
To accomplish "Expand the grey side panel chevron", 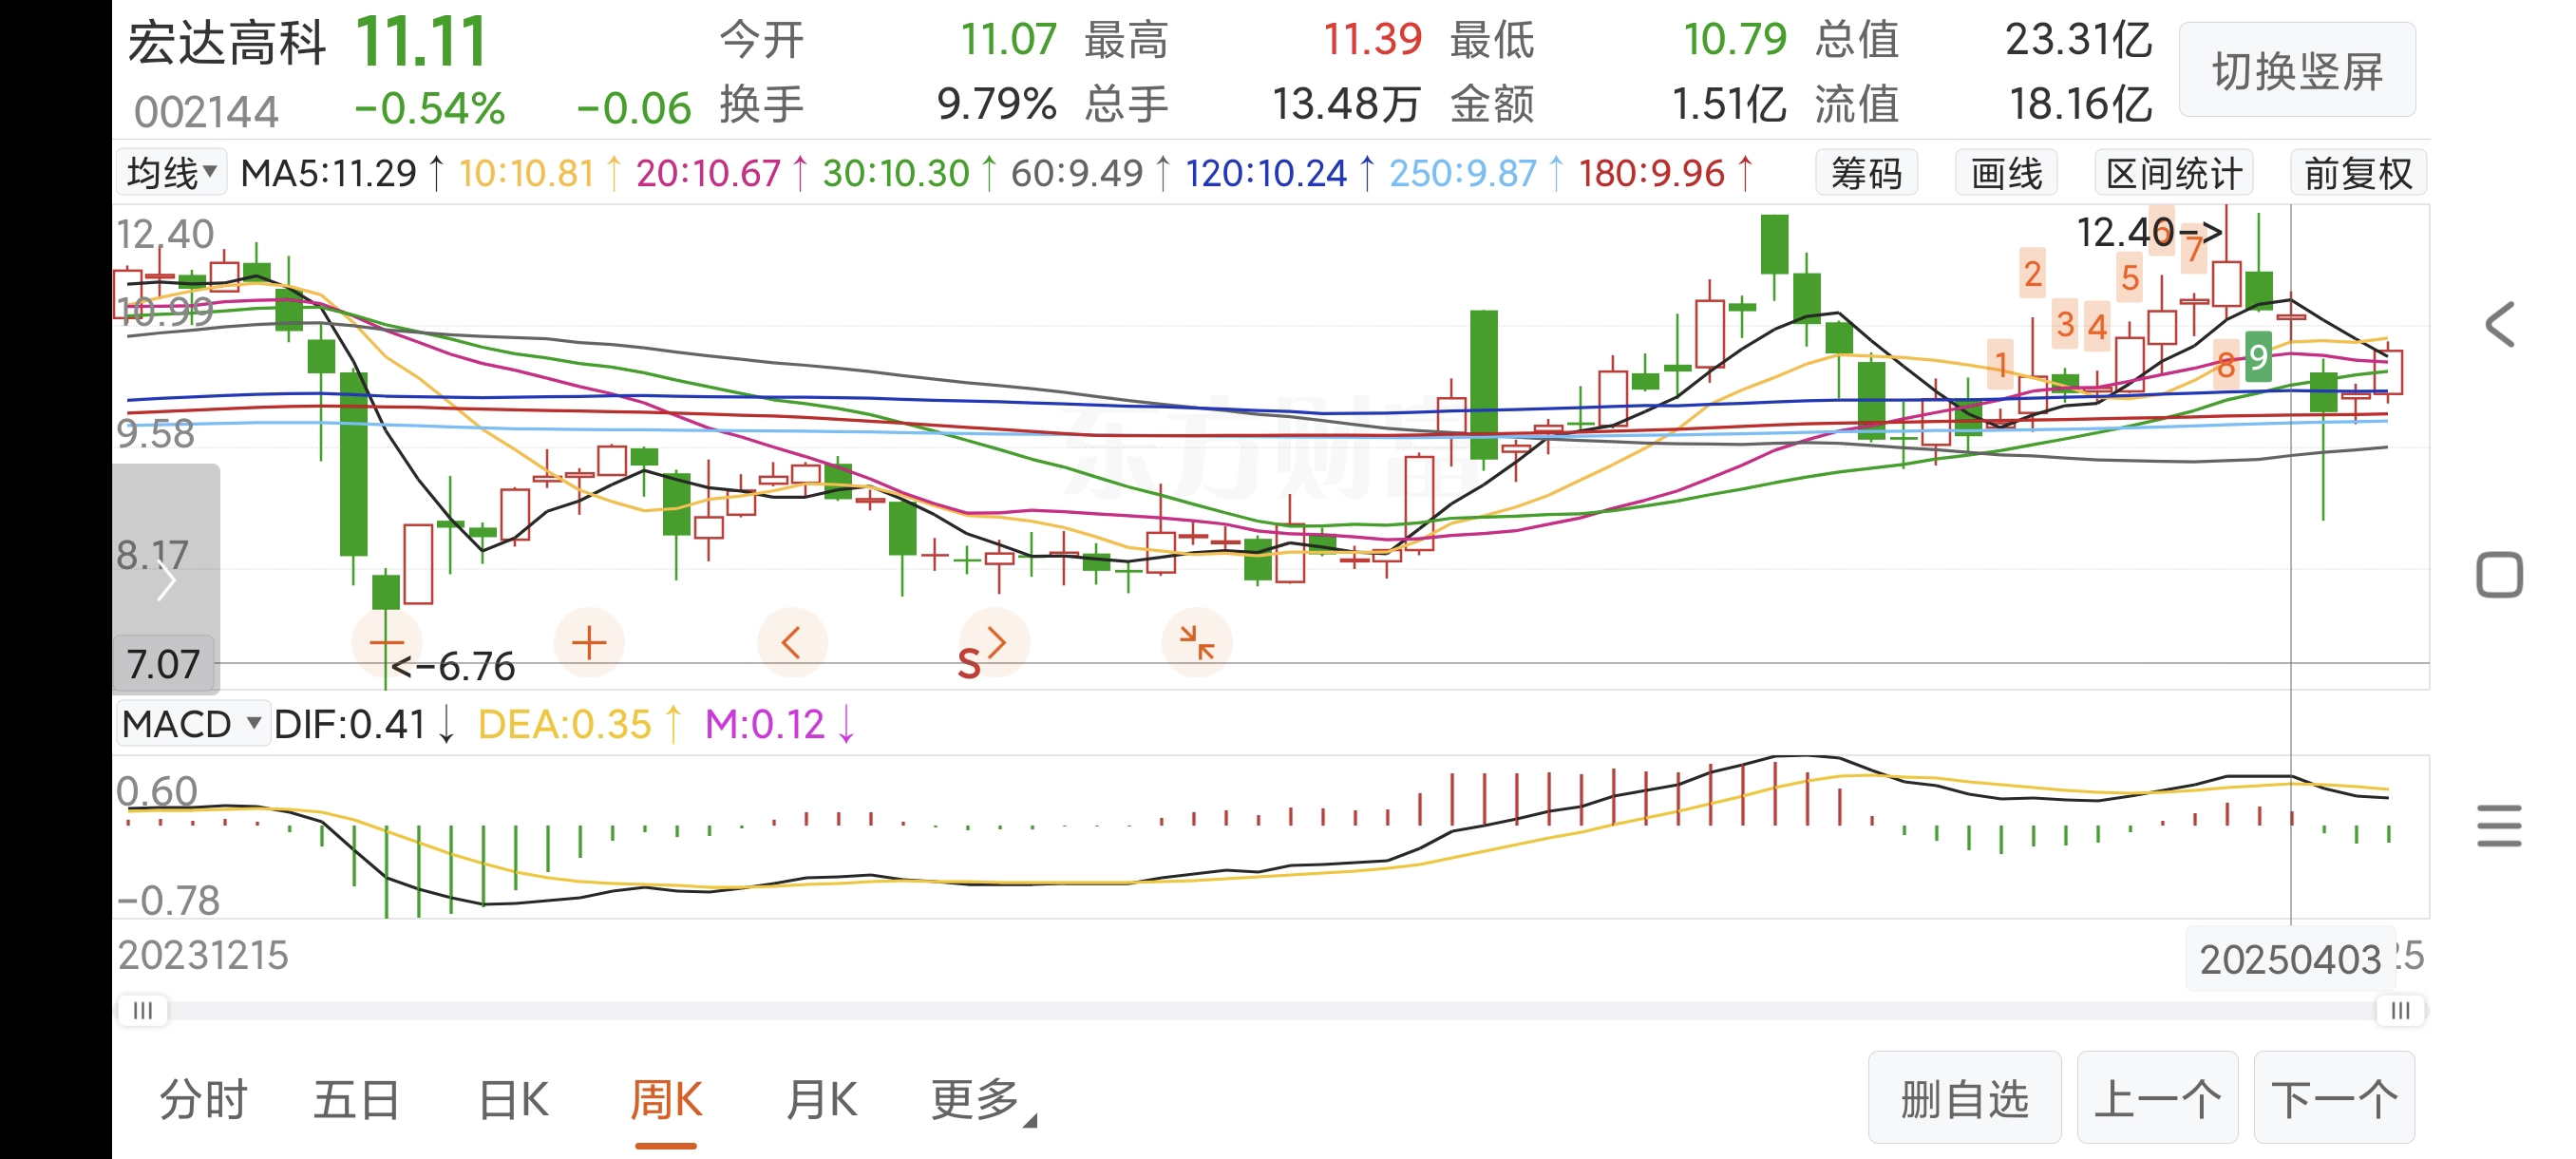I will tap(166, 580).
